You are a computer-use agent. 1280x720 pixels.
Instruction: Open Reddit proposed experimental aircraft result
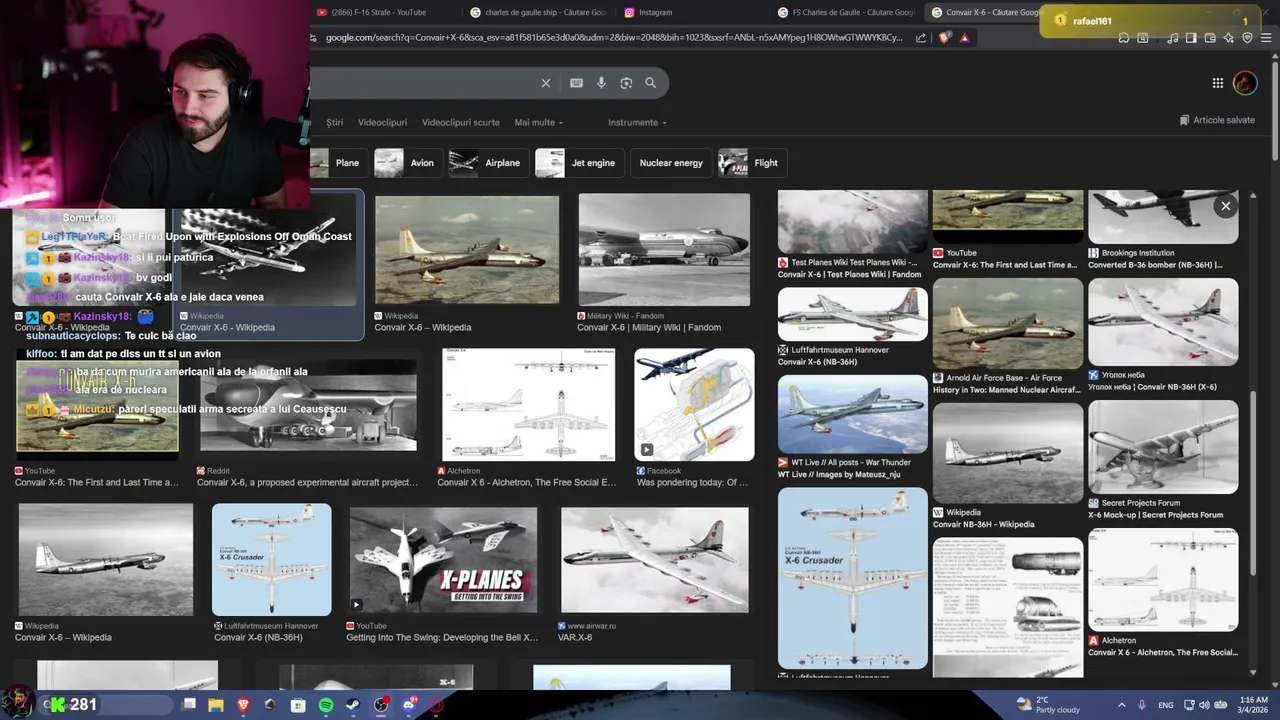point(308,405)
